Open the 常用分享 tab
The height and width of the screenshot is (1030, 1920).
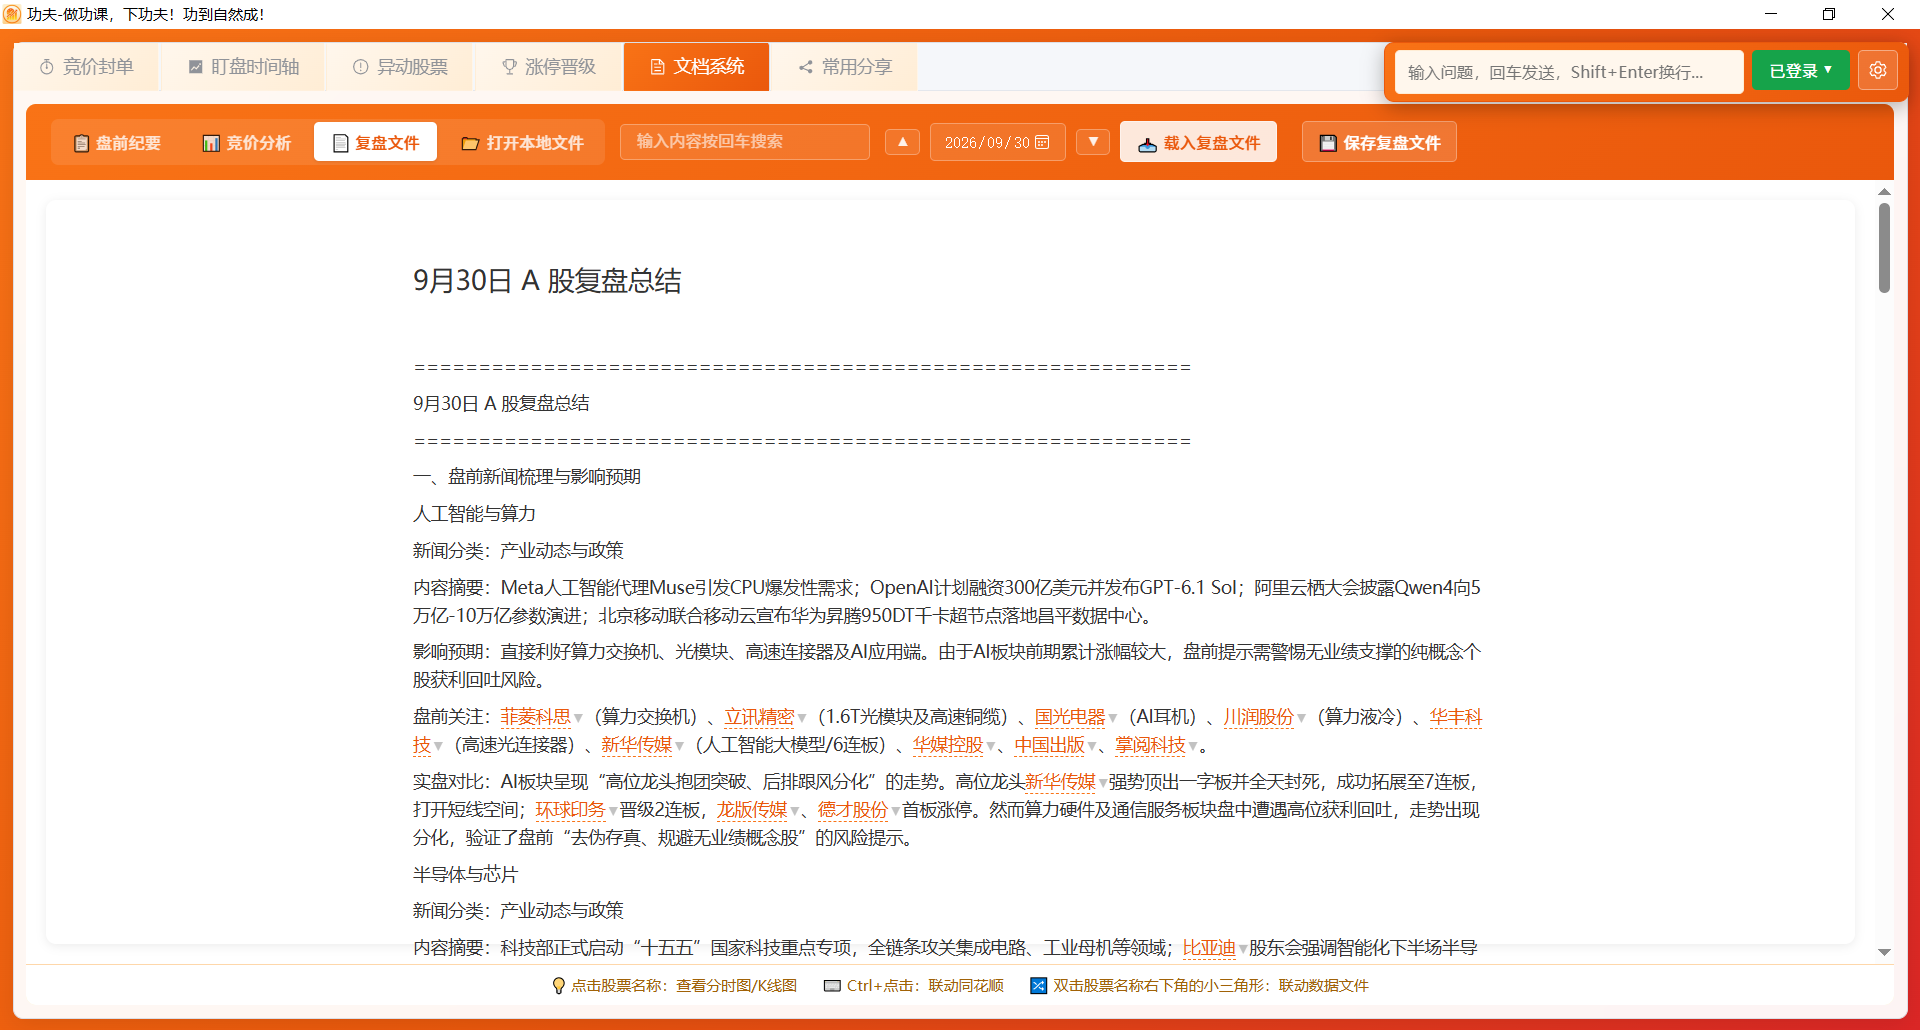pos(845,67)
